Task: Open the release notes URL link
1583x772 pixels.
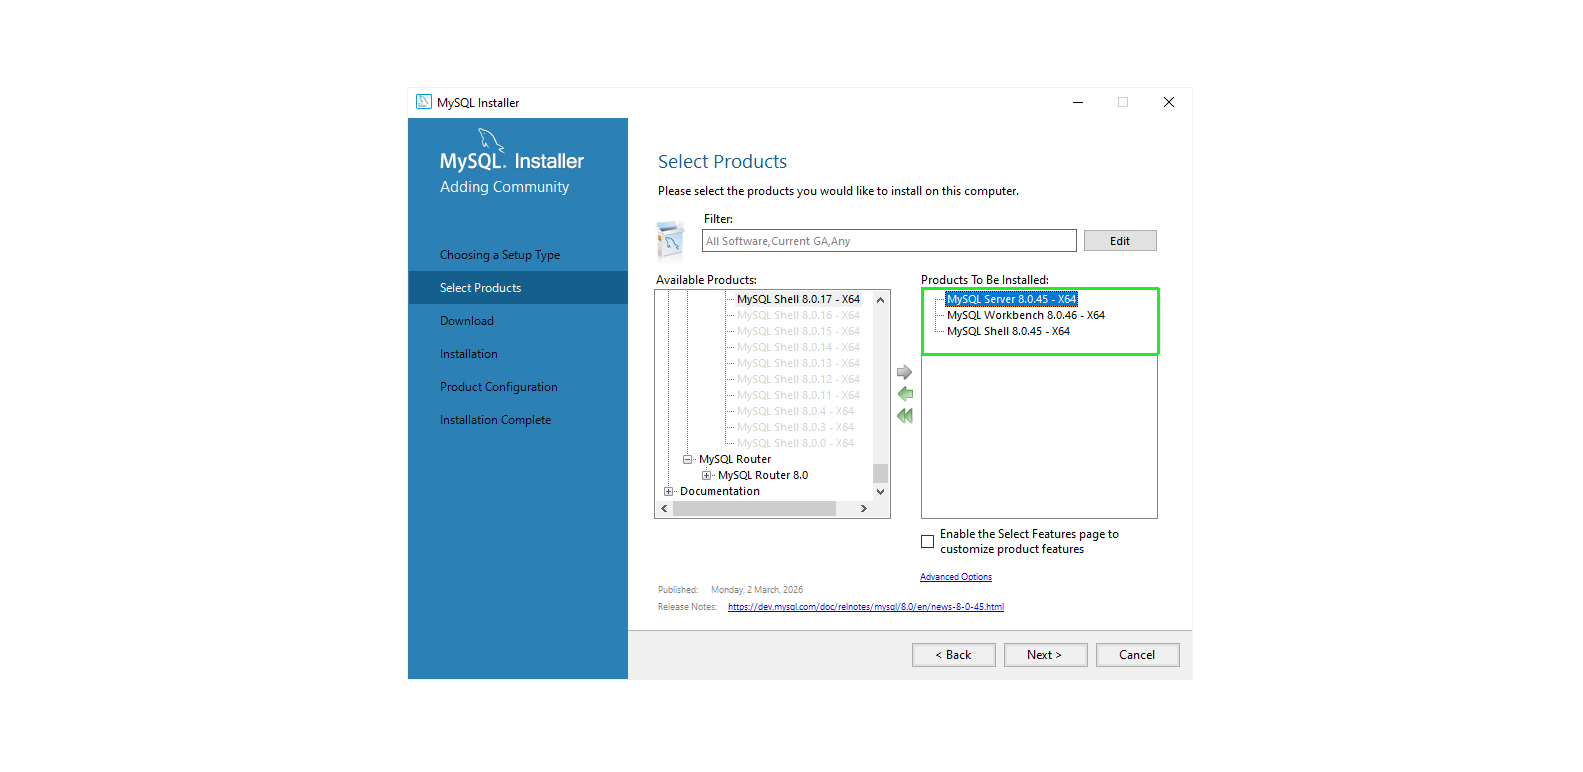Action: tap(866, 607)
